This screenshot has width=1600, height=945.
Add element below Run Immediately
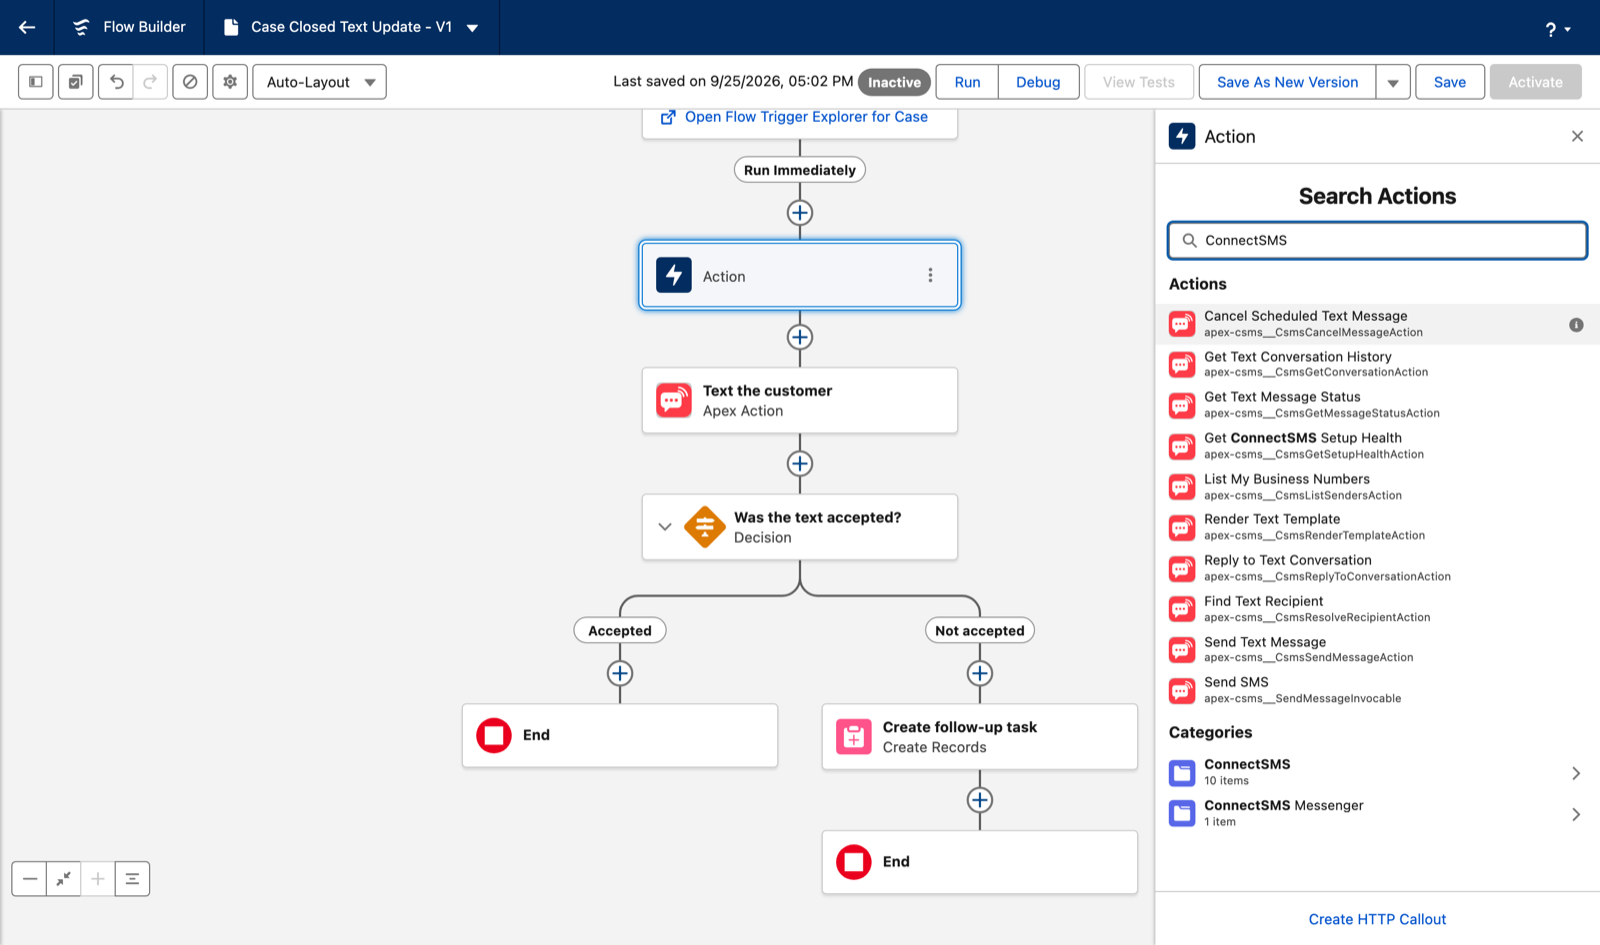(x=800, y=213)
